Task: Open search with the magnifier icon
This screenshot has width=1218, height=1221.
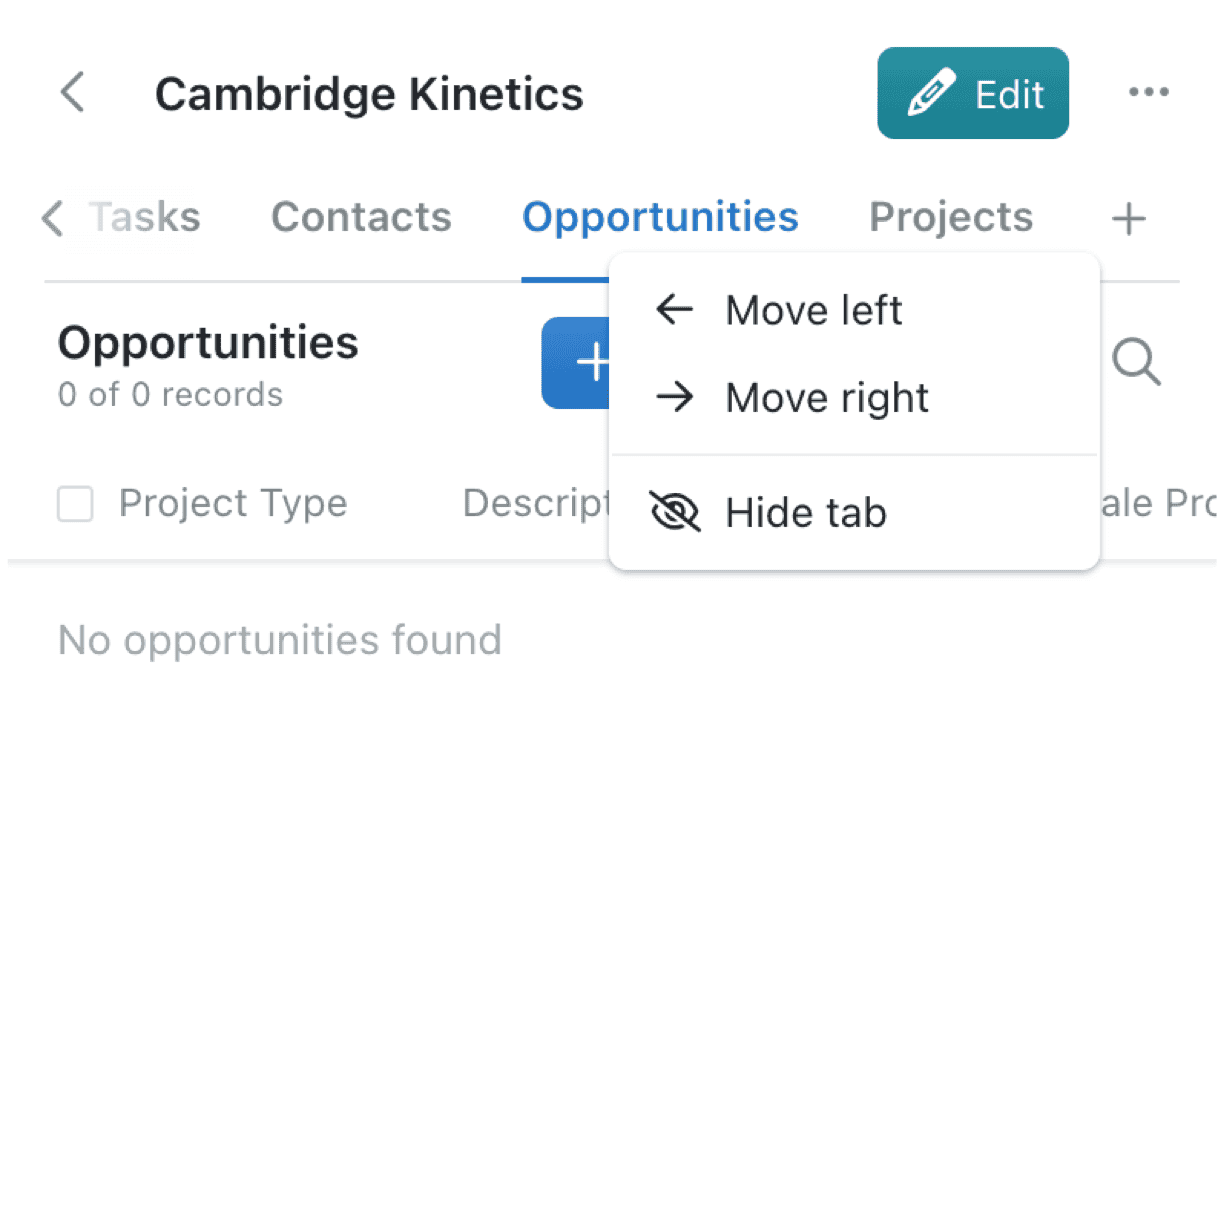Action: 1136,361
